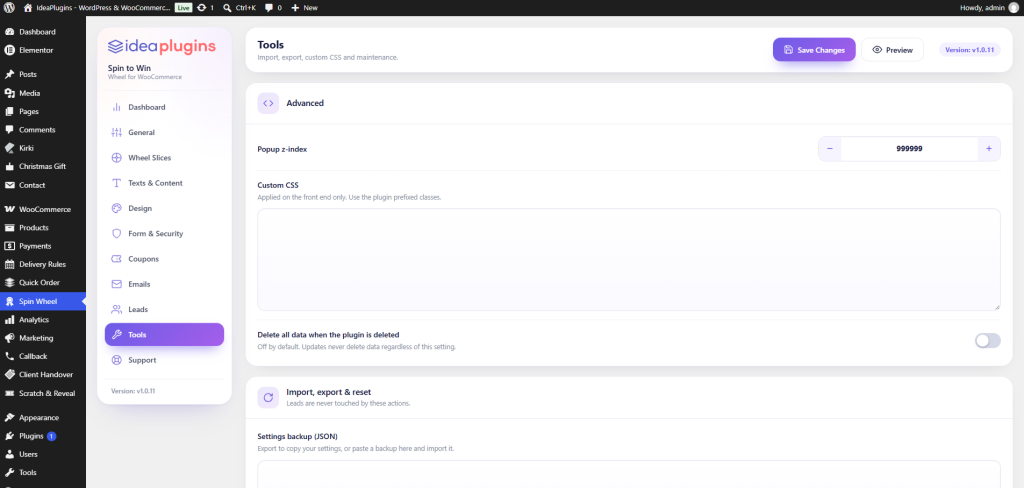Open Elementor in admin menu
The width and height of the screenshot is (1024, 488).
[x=42, y=50]
